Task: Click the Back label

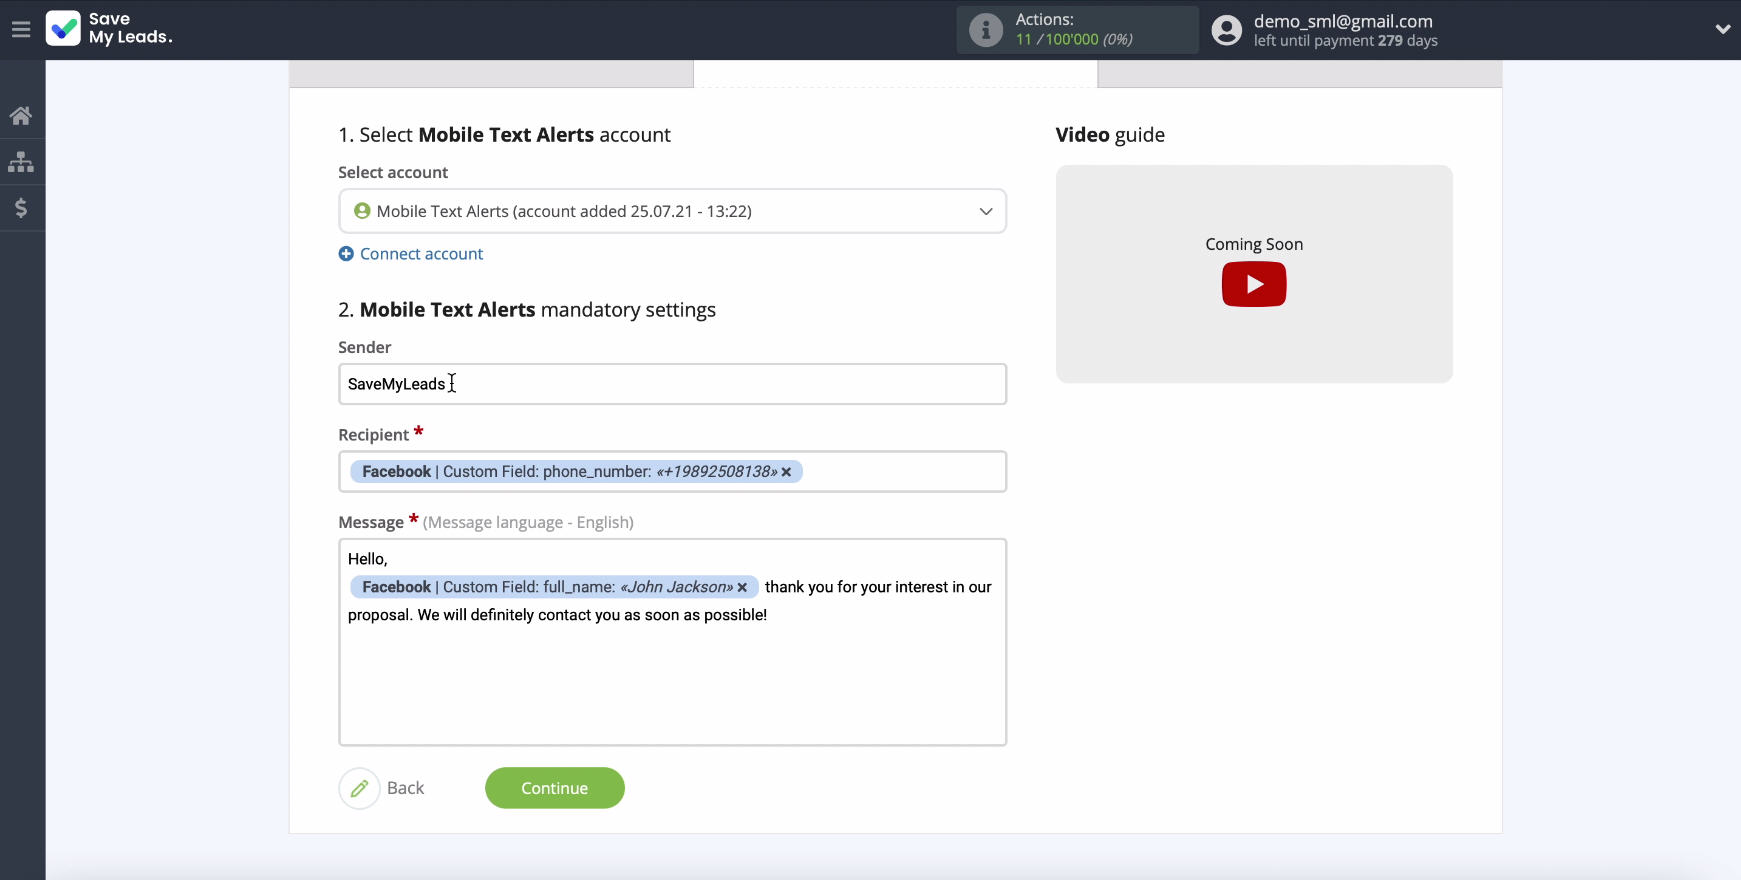Action: (405, 788)
